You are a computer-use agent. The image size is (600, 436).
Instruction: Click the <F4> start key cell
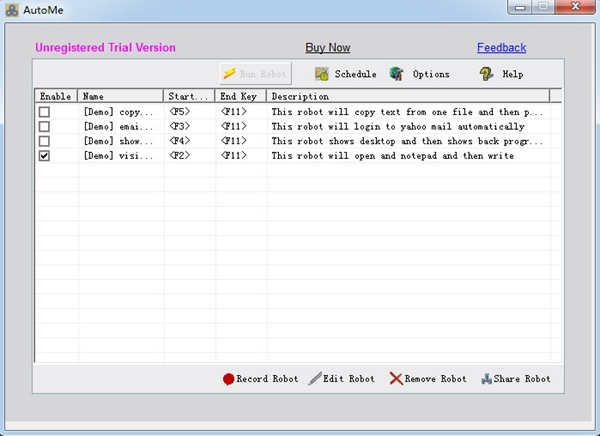tap(179, 140)
